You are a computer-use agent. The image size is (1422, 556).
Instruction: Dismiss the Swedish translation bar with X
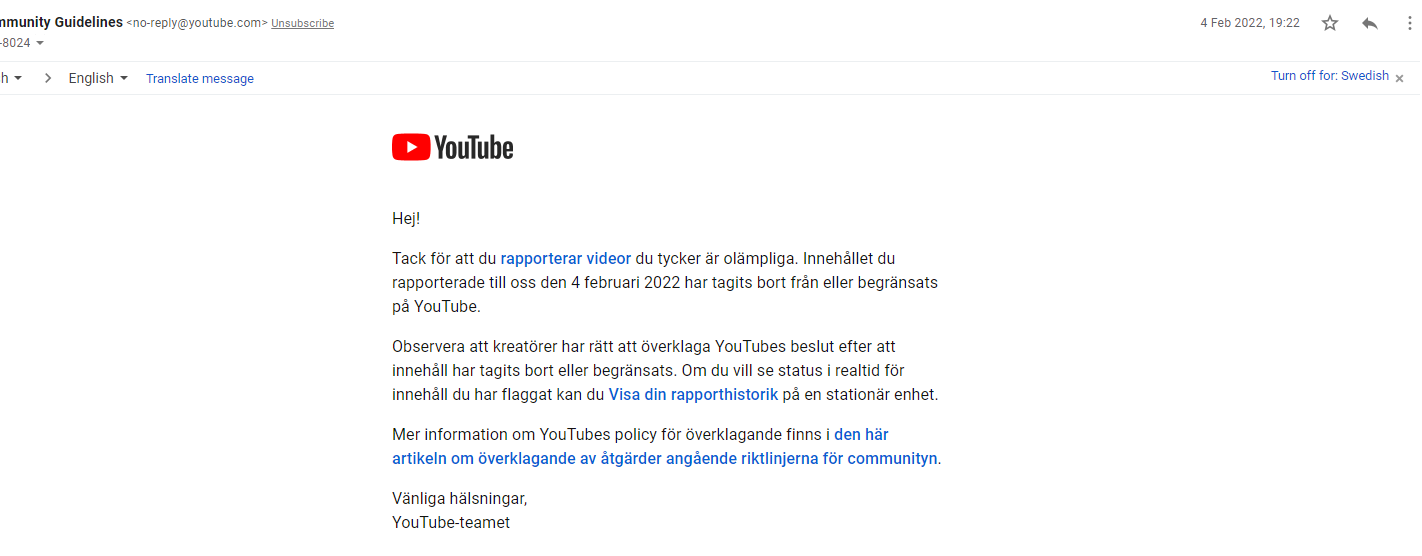1400,78
